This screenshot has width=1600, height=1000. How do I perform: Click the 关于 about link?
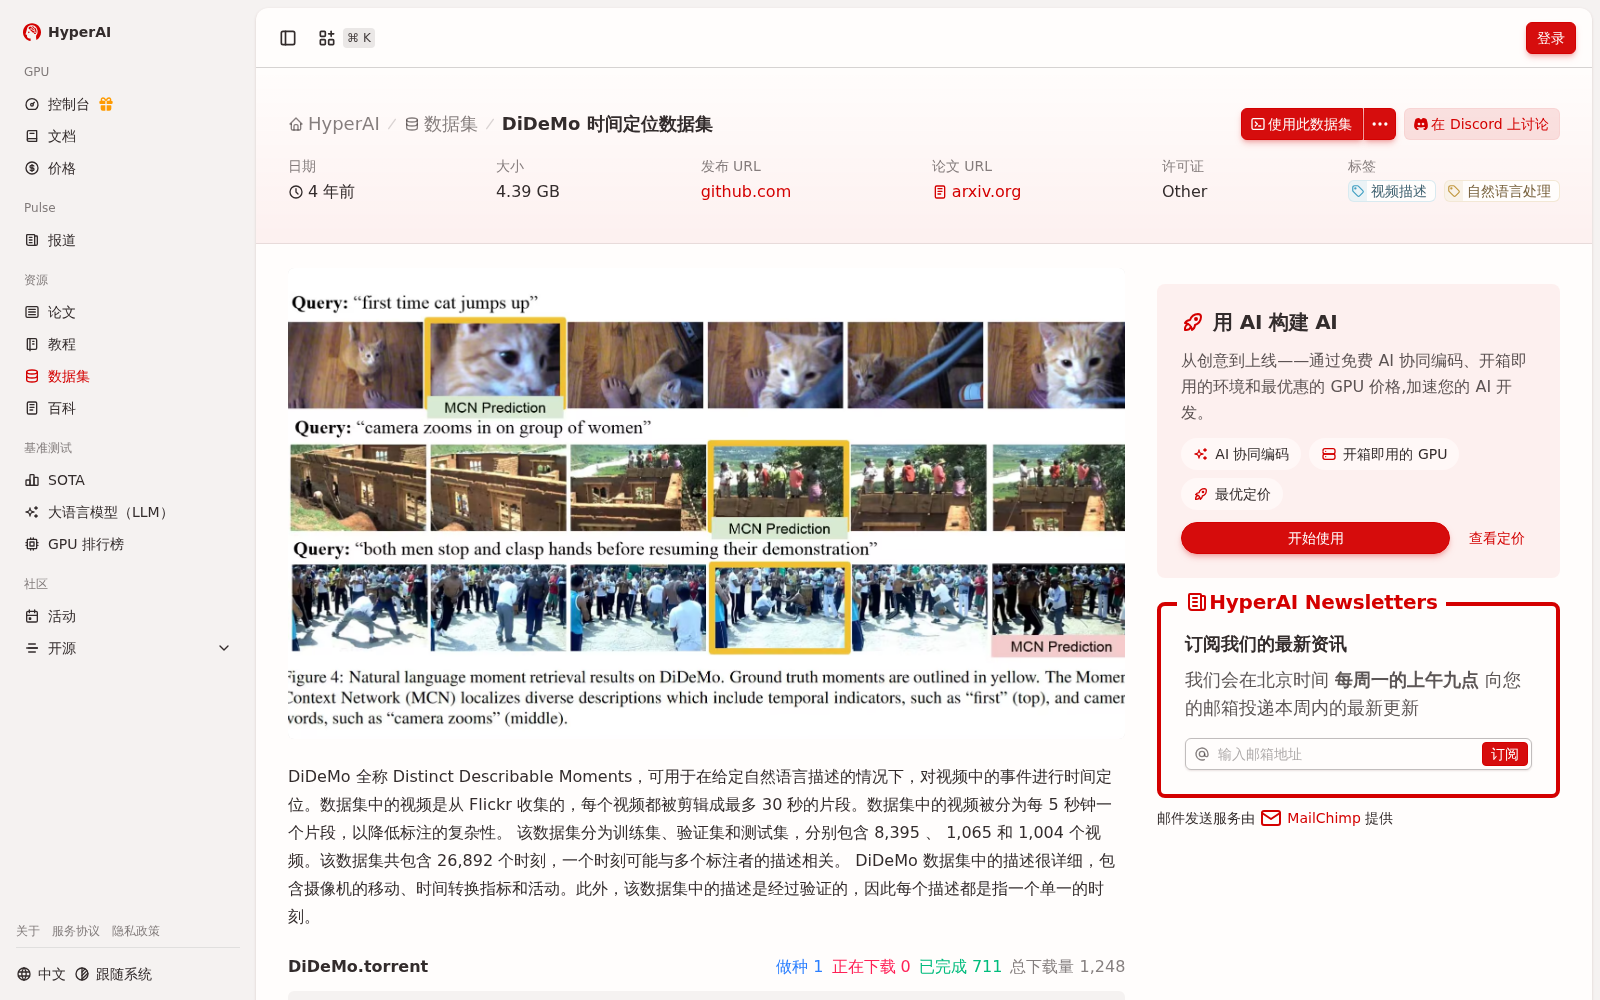pos(28,931)
